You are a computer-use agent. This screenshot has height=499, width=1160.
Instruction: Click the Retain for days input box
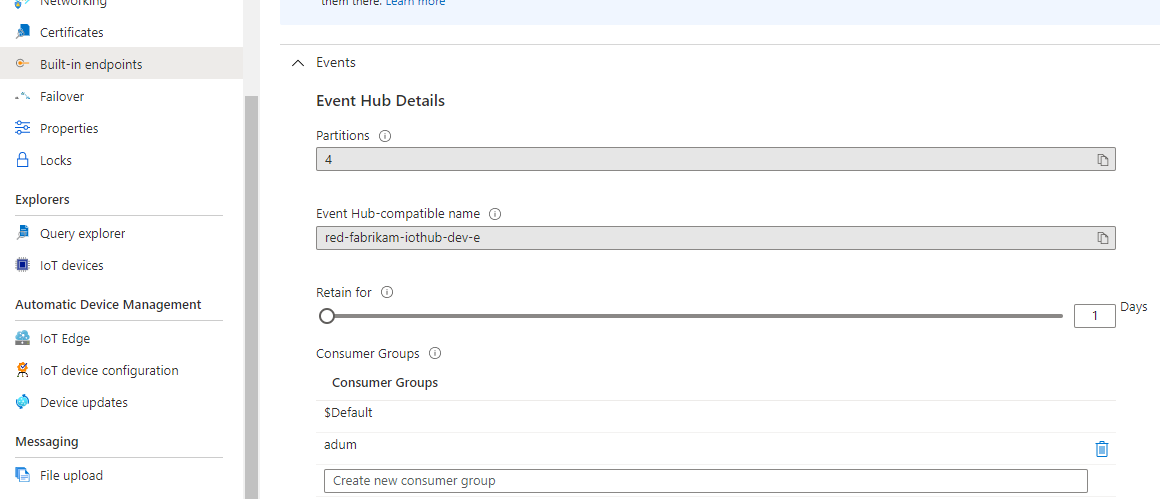[1094, 316]
